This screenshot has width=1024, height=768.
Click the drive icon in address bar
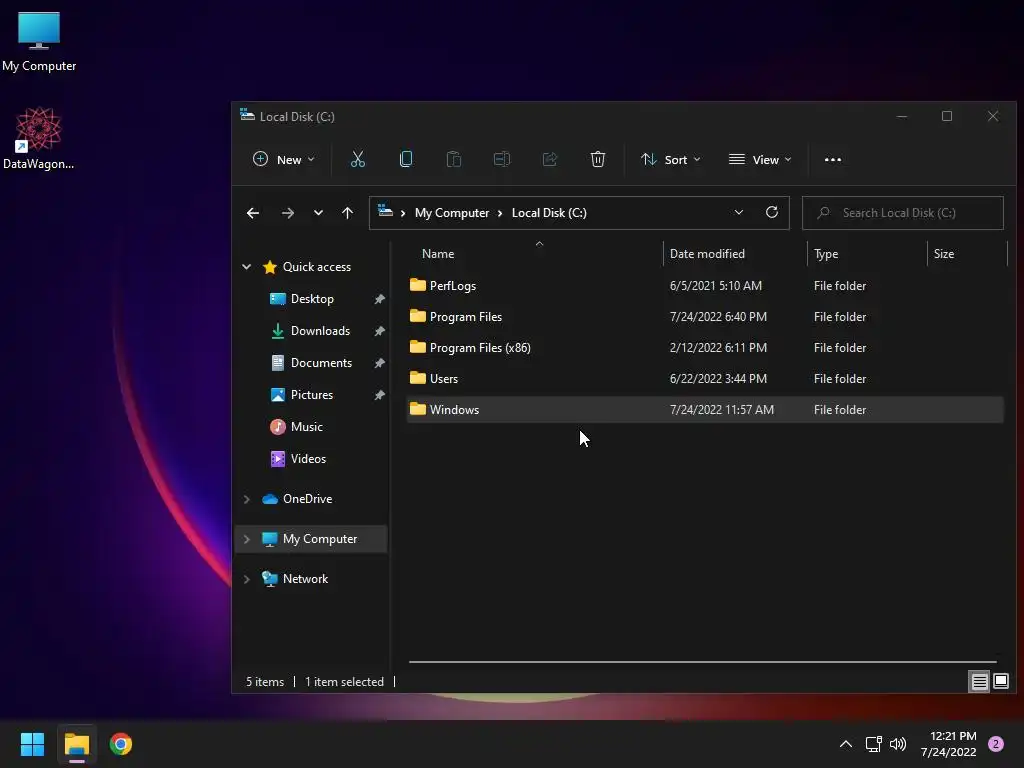[x=385, y=212]
